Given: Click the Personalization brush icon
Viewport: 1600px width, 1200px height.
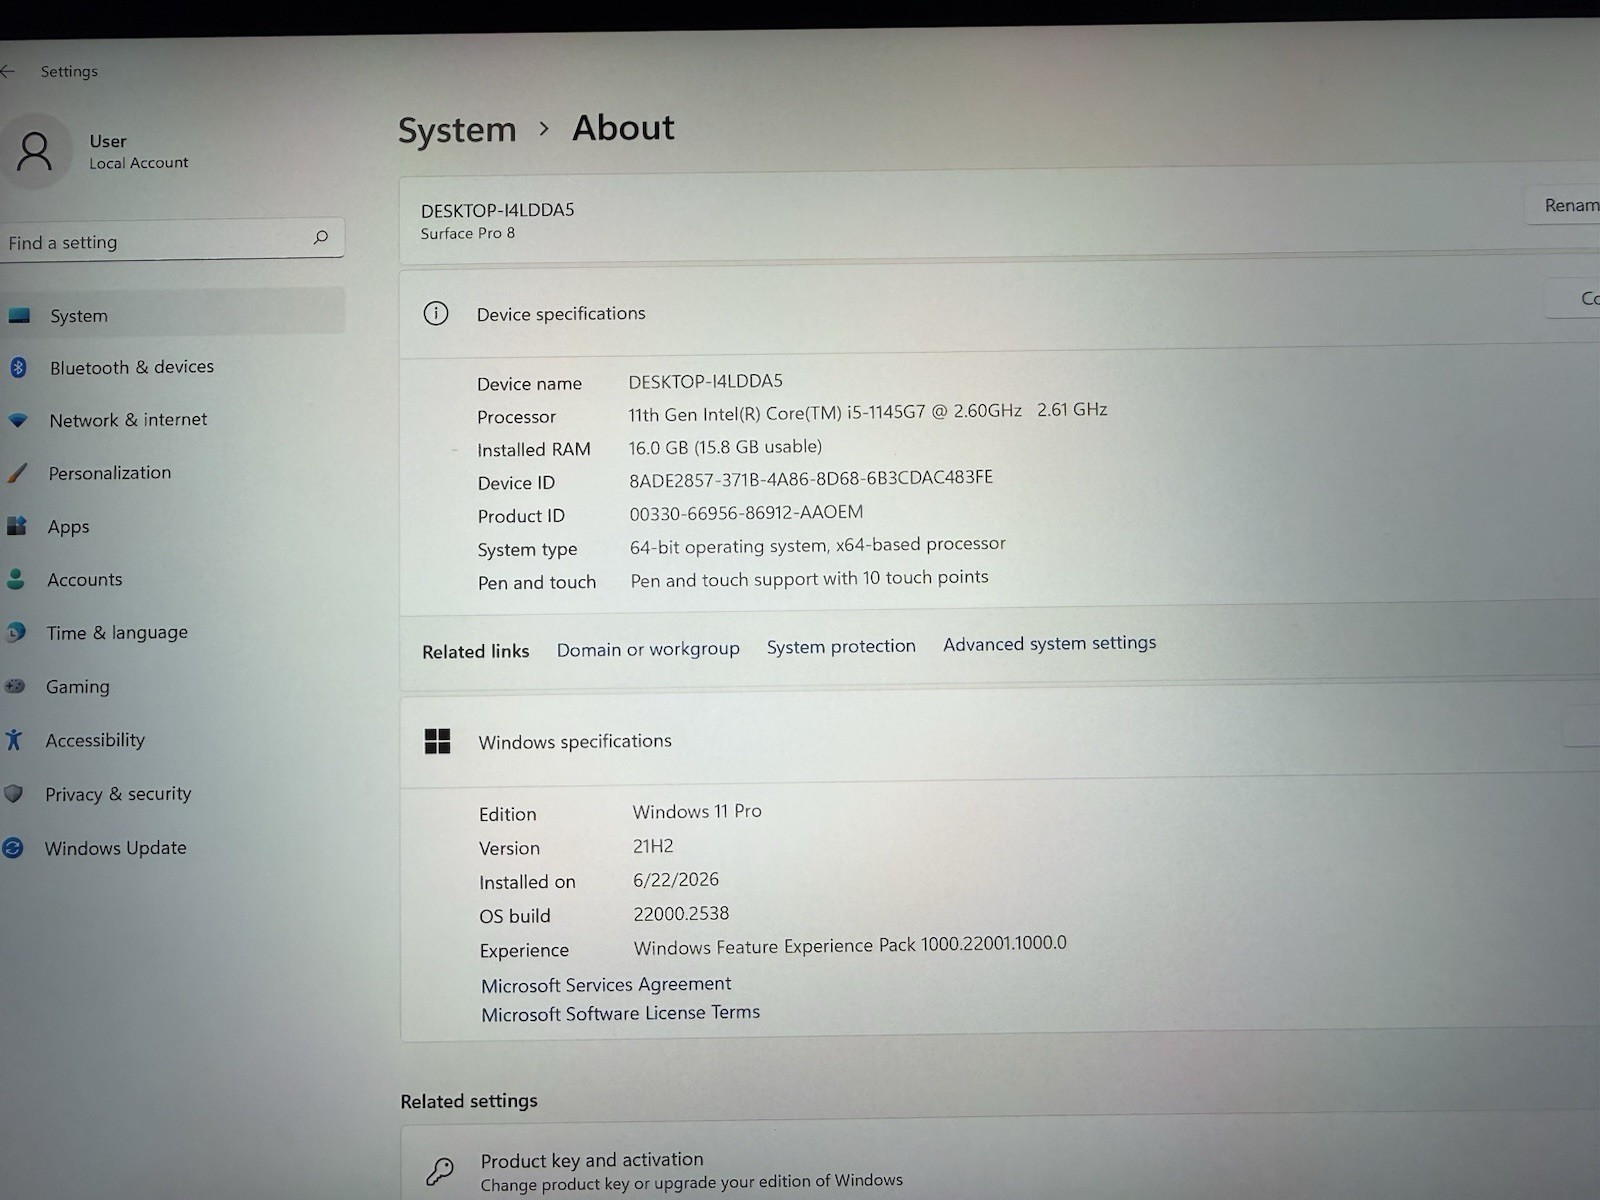Looking at the screenshot, I should click(17, 473).
